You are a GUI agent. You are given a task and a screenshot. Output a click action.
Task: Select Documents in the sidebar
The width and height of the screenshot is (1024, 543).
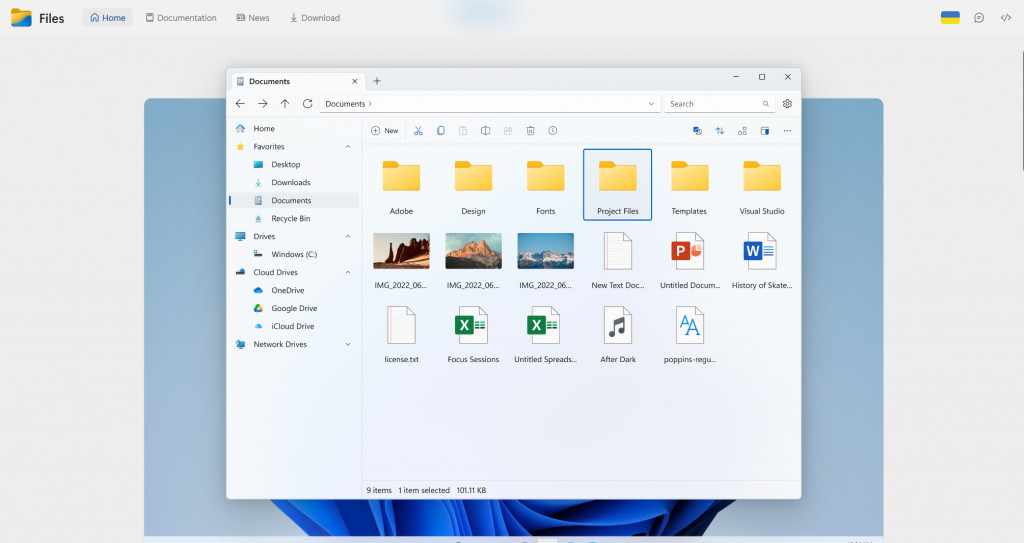295,201
